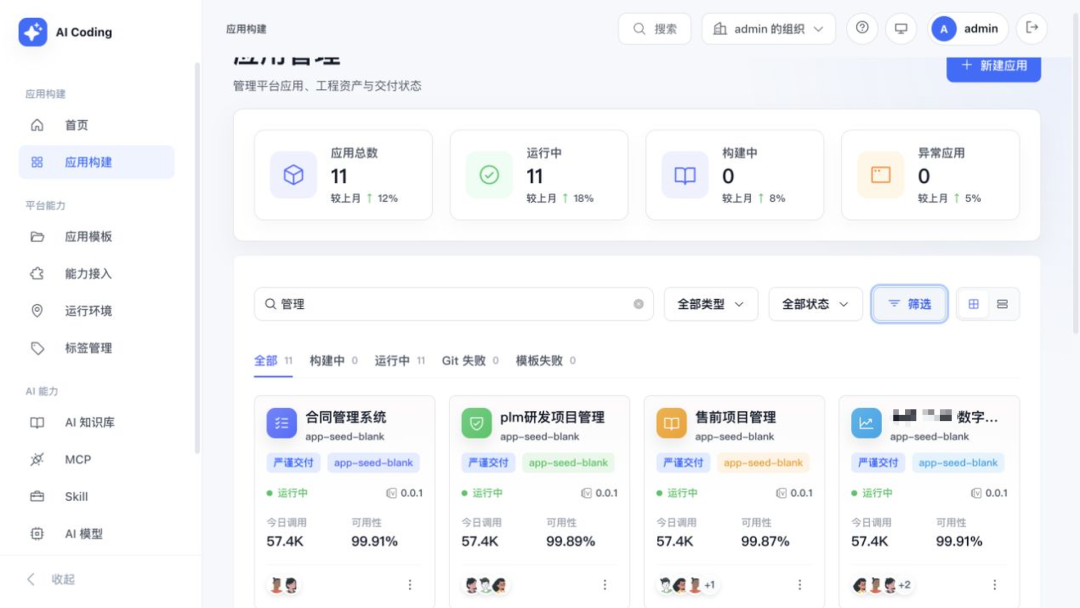Open 运行环境 in the sidebar
Viewport: 1080px width, 608px height.
click(x=96, y=311)
